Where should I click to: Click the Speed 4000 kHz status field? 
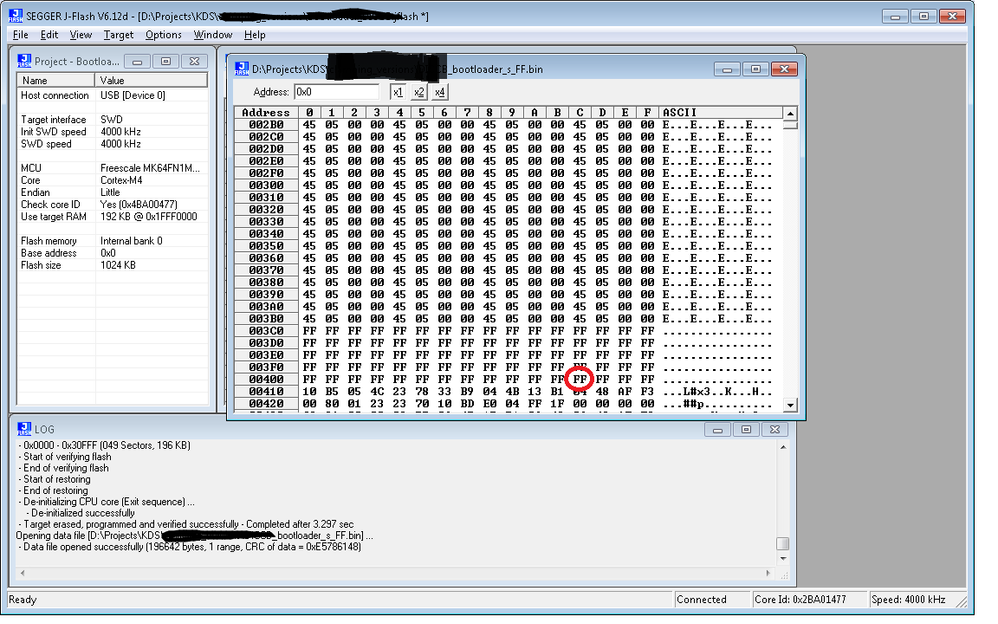click(911, 600)
